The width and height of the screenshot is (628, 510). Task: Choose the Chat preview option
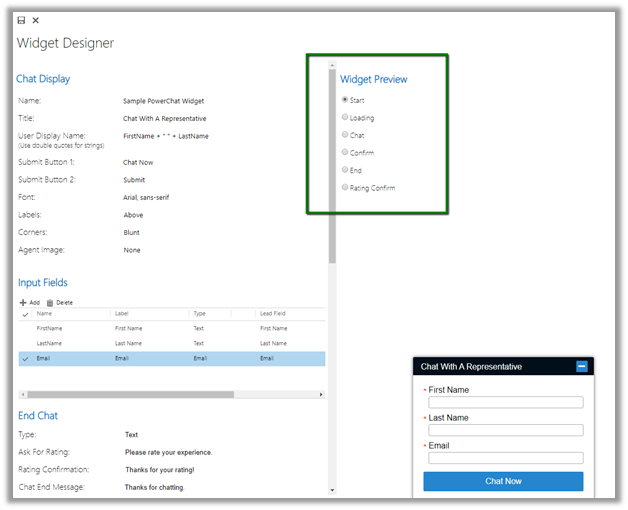345,135
